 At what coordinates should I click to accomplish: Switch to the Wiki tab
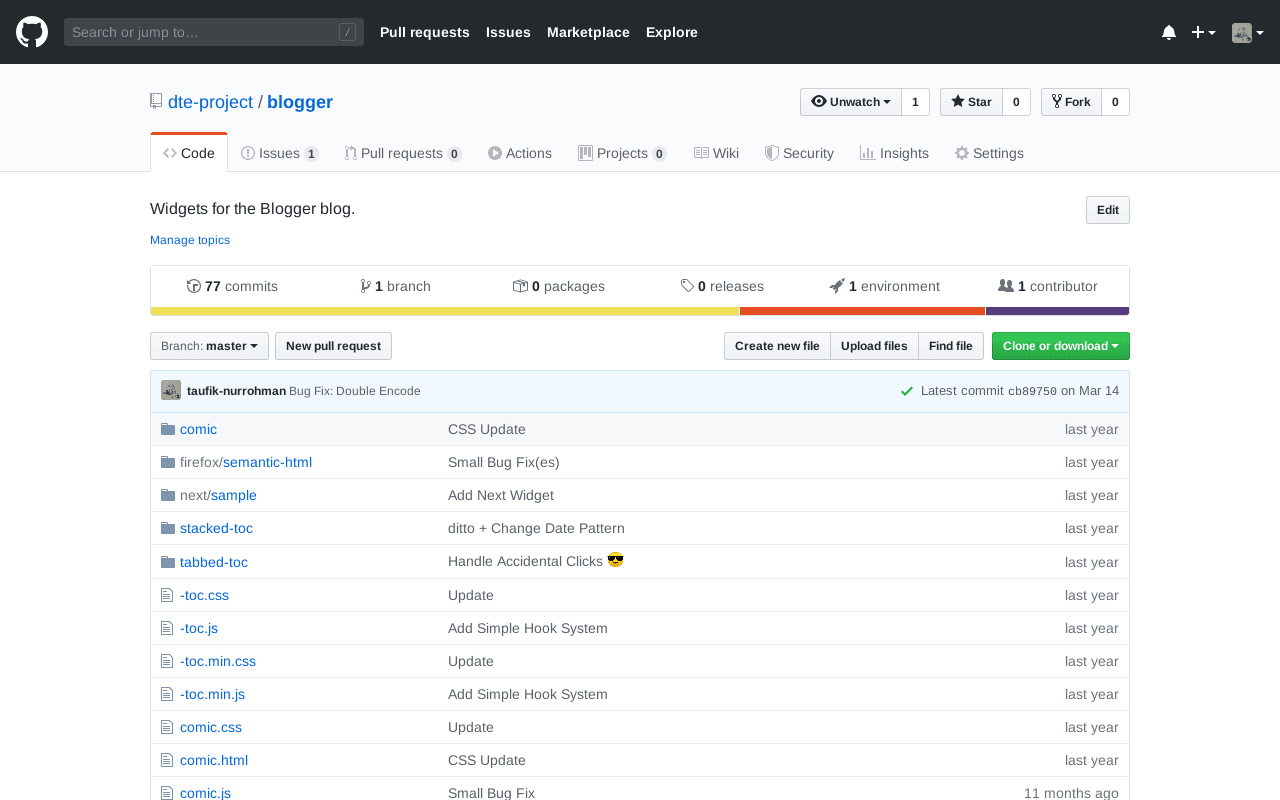coord(716,153)
